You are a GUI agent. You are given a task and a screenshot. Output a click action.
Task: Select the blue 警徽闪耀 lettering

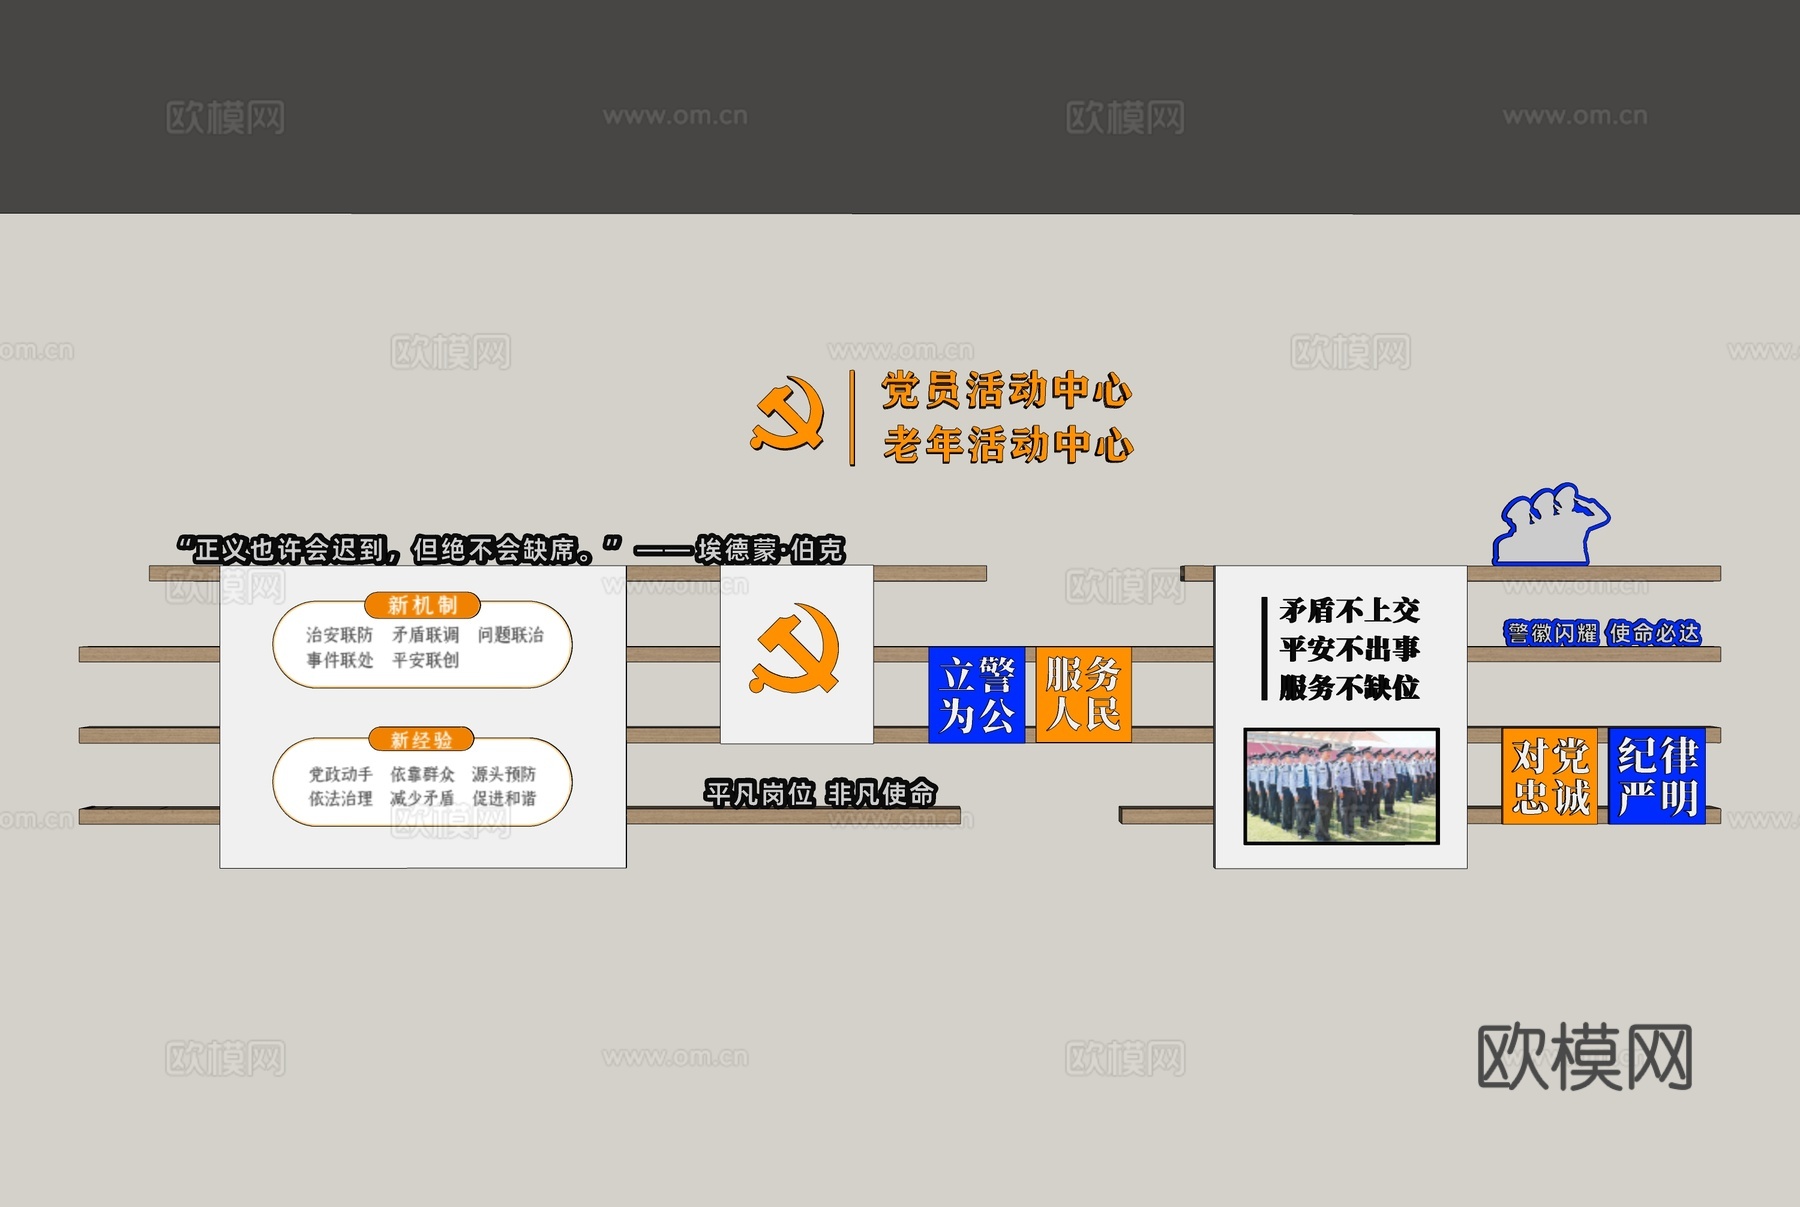pyautogui.click(x=1551, y=633)
